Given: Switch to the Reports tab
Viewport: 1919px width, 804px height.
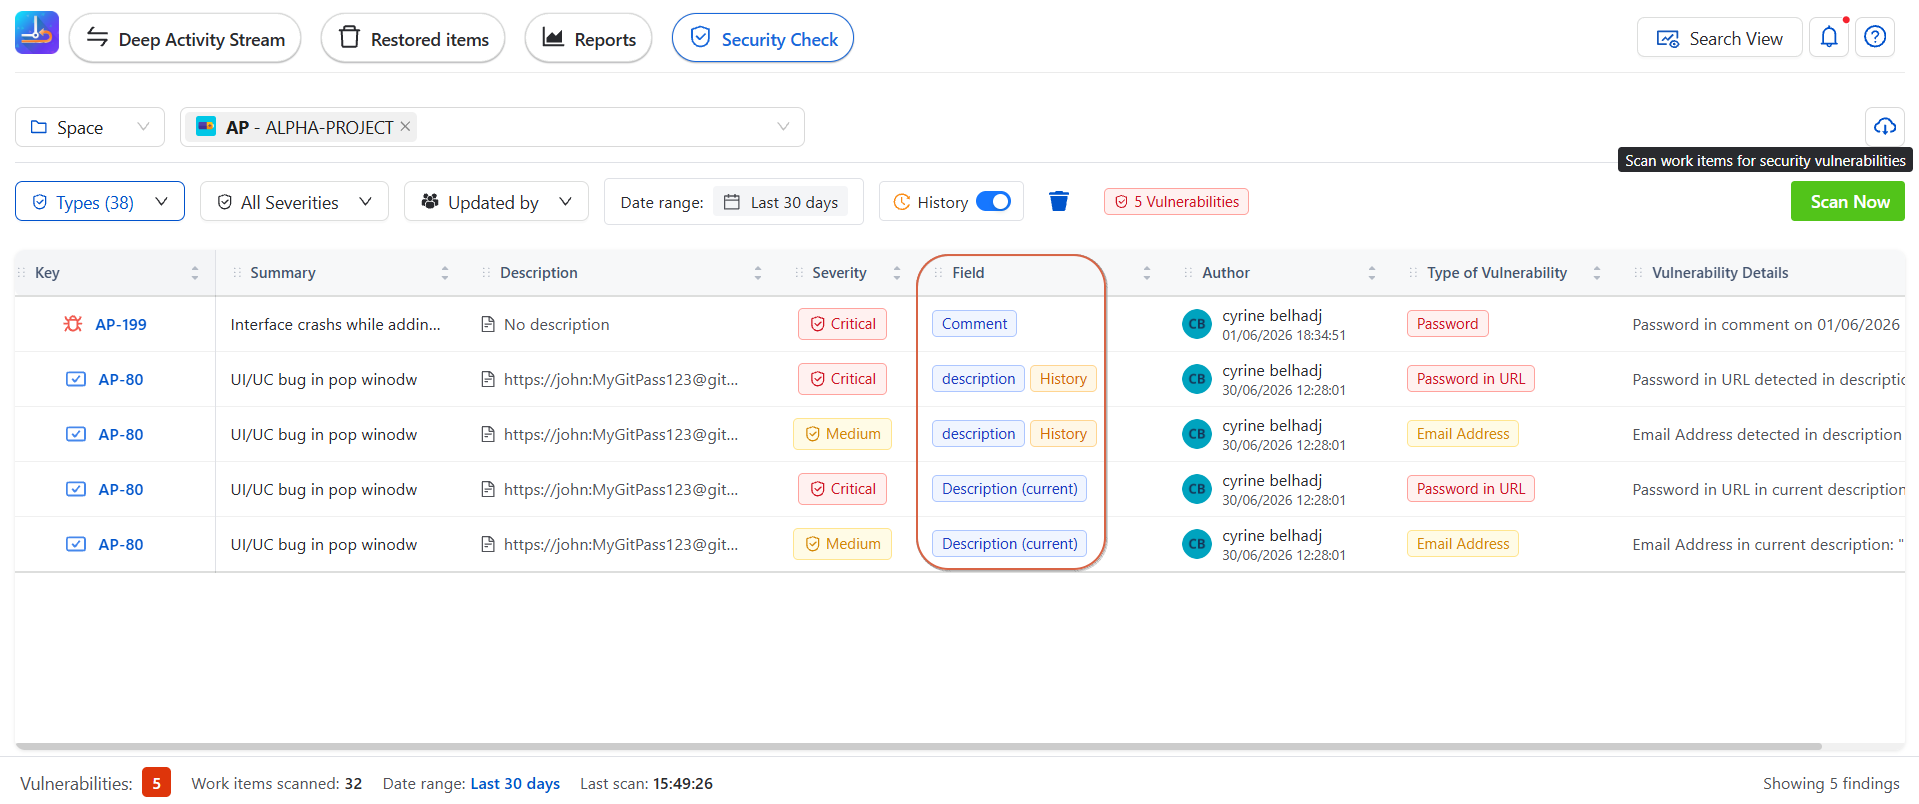Looking at the screenshot, I should [x=588, y=39].
